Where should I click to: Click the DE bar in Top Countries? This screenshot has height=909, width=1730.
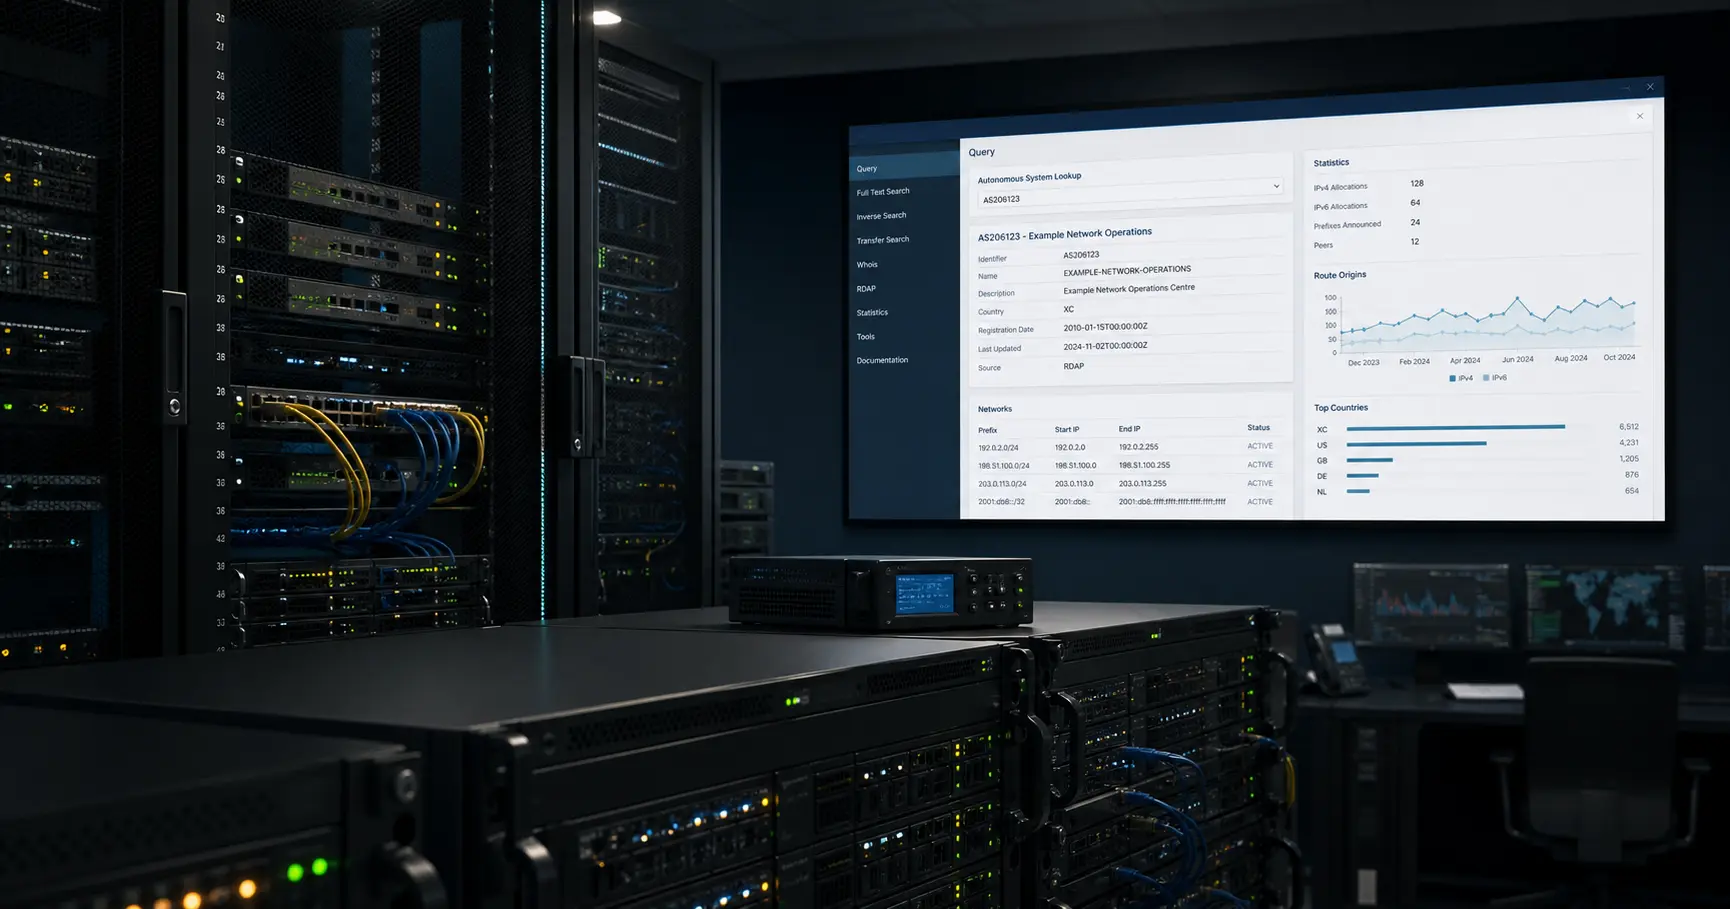1362,475
